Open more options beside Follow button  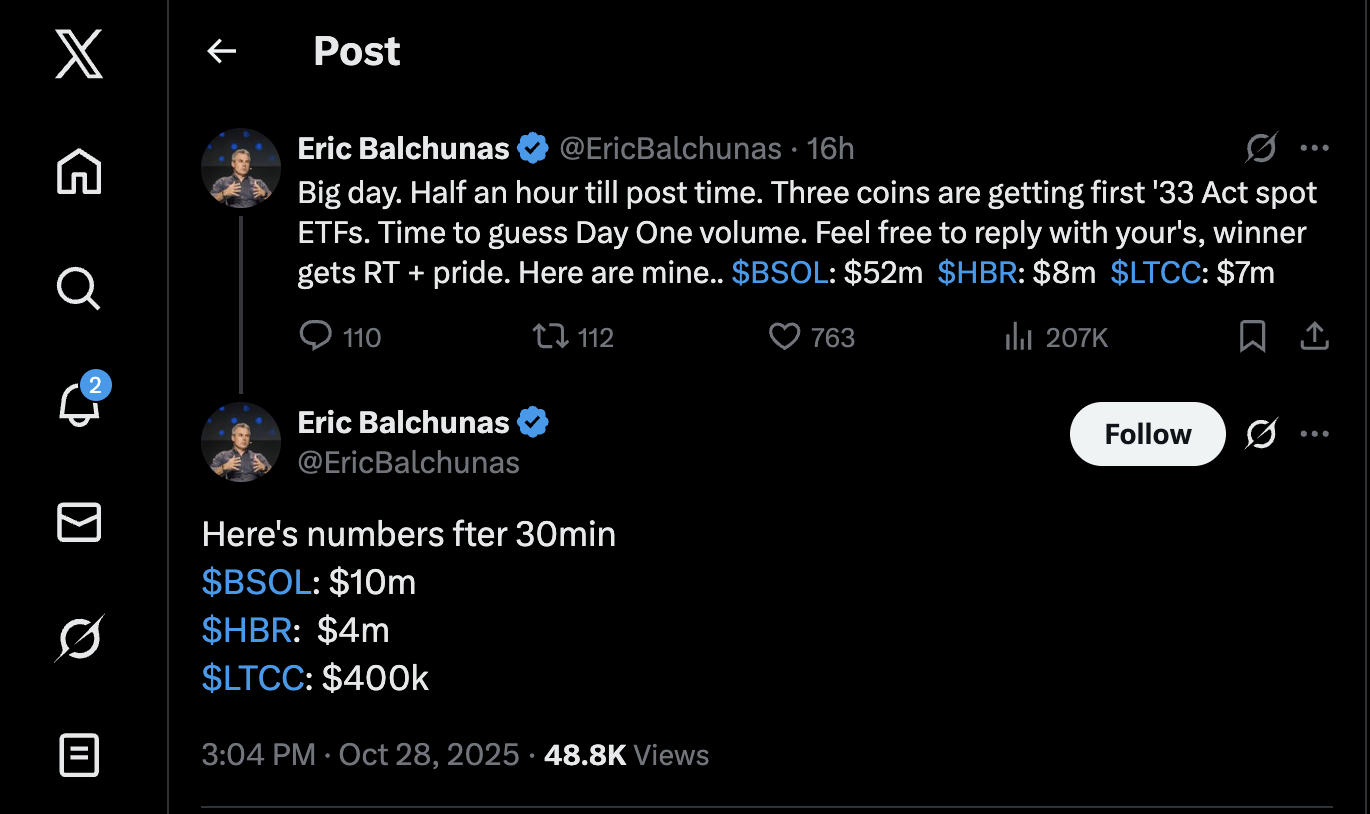1314,434
